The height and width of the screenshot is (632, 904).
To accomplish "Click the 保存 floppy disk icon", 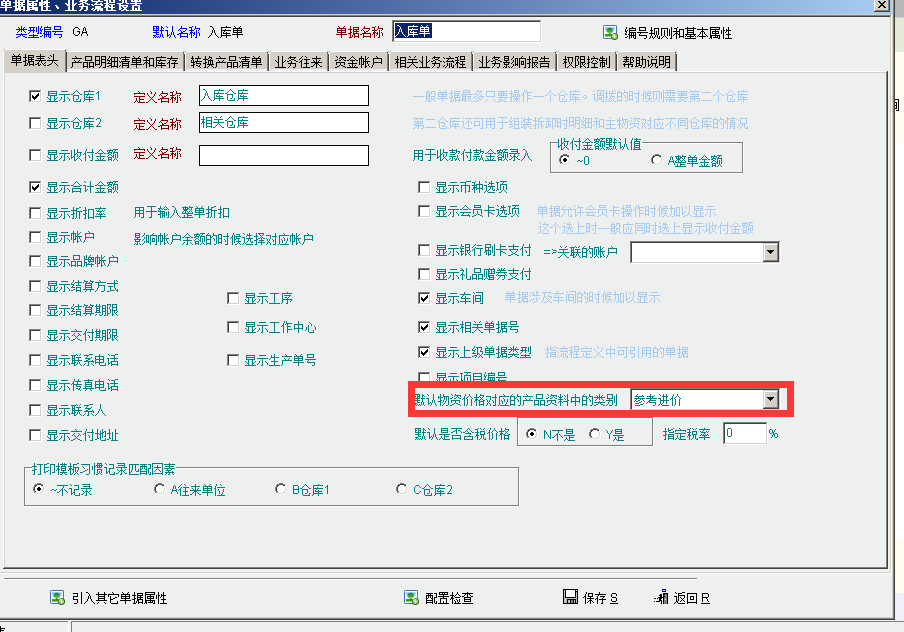I will (x=570, y=598).
